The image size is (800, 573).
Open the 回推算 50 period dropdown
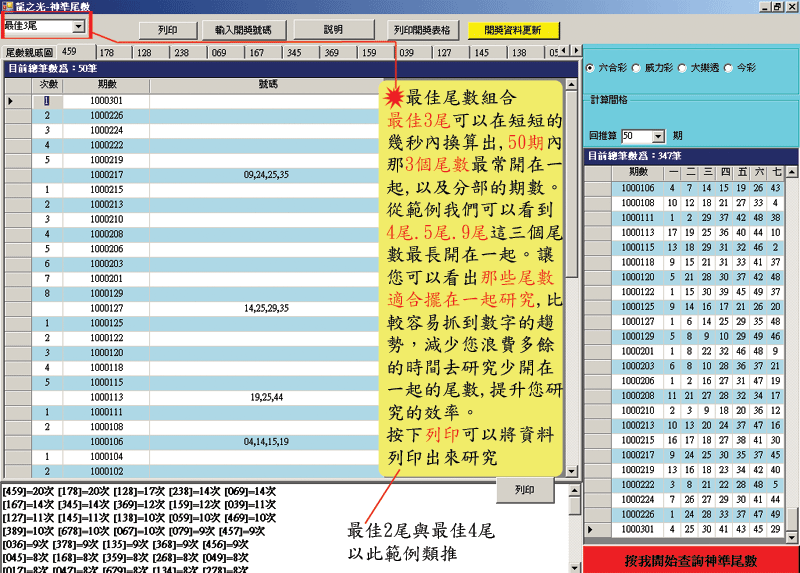[658, 136]
